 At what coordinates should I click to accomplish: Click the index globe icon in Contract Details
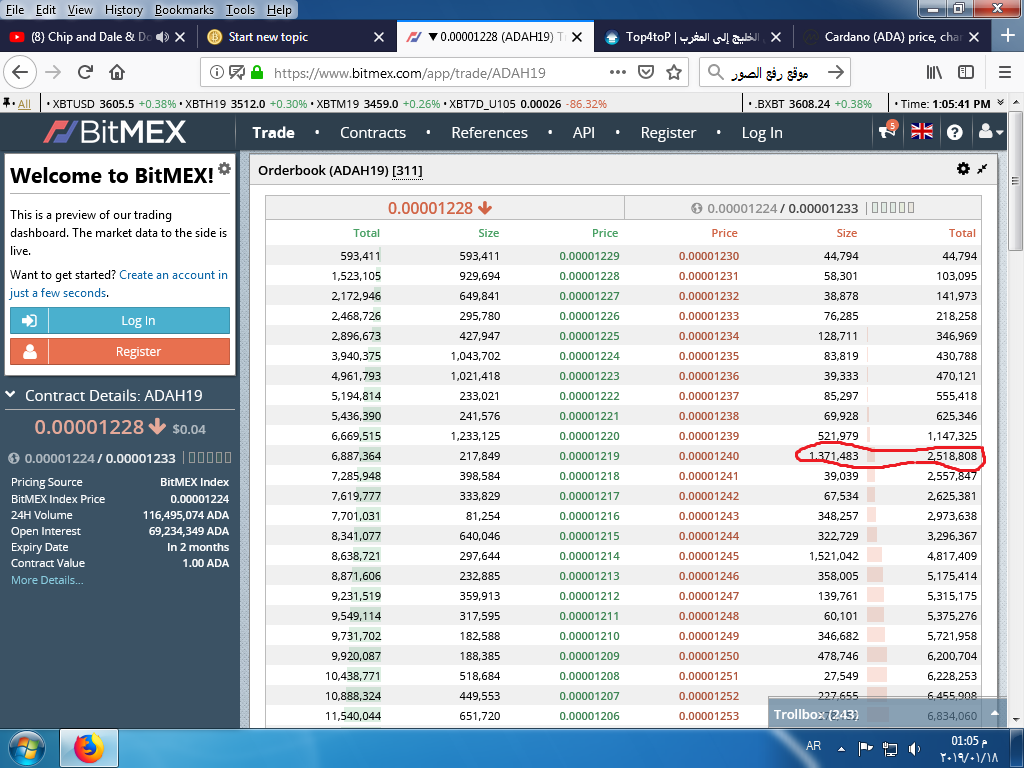14,458
